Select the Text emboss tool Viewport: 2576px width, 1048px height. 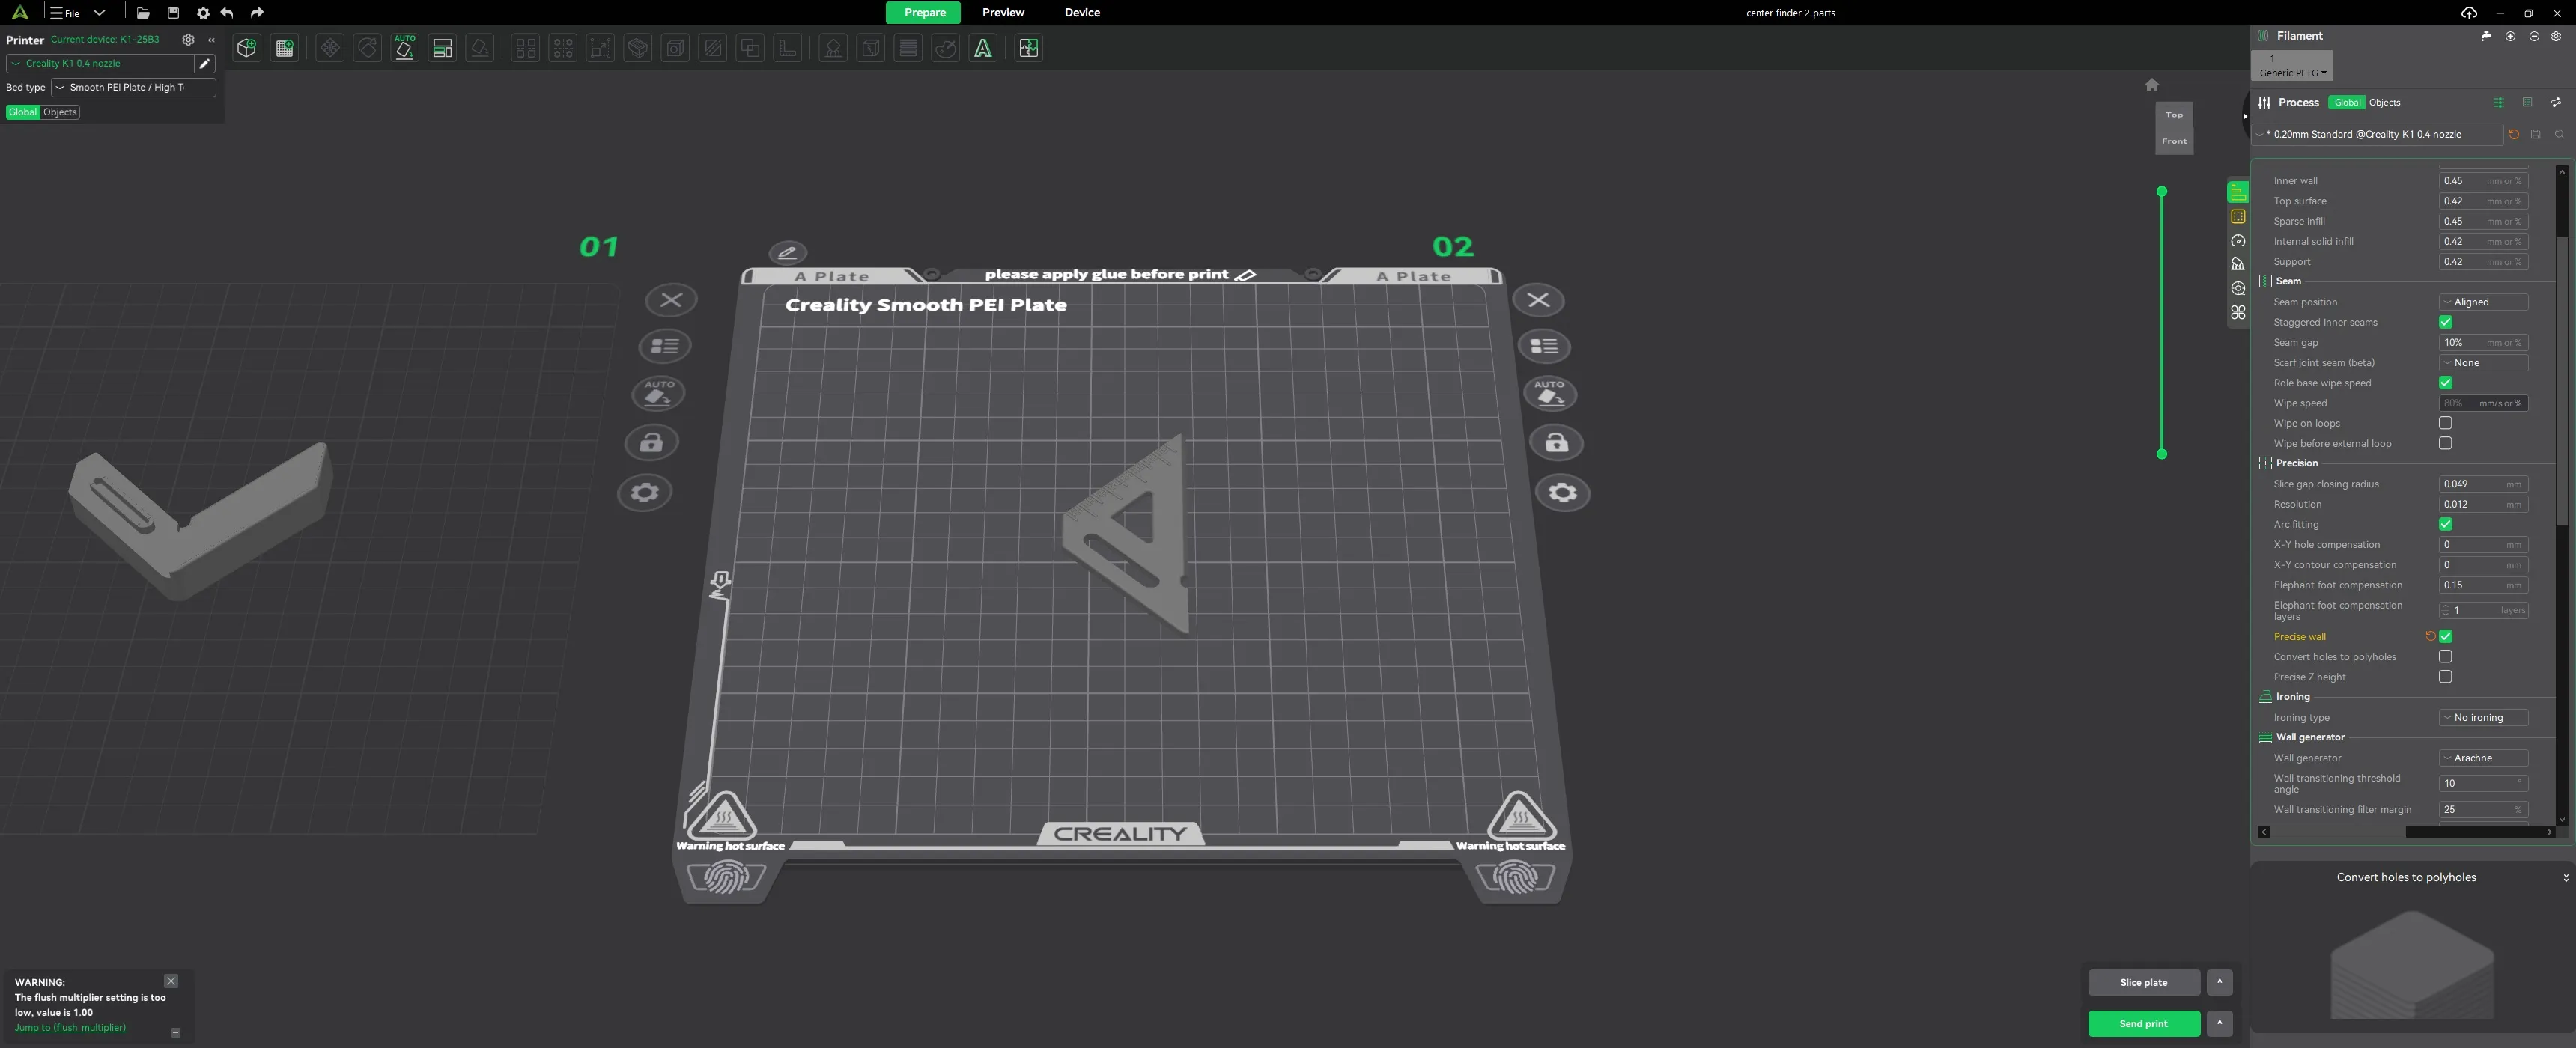click(983, 48)
